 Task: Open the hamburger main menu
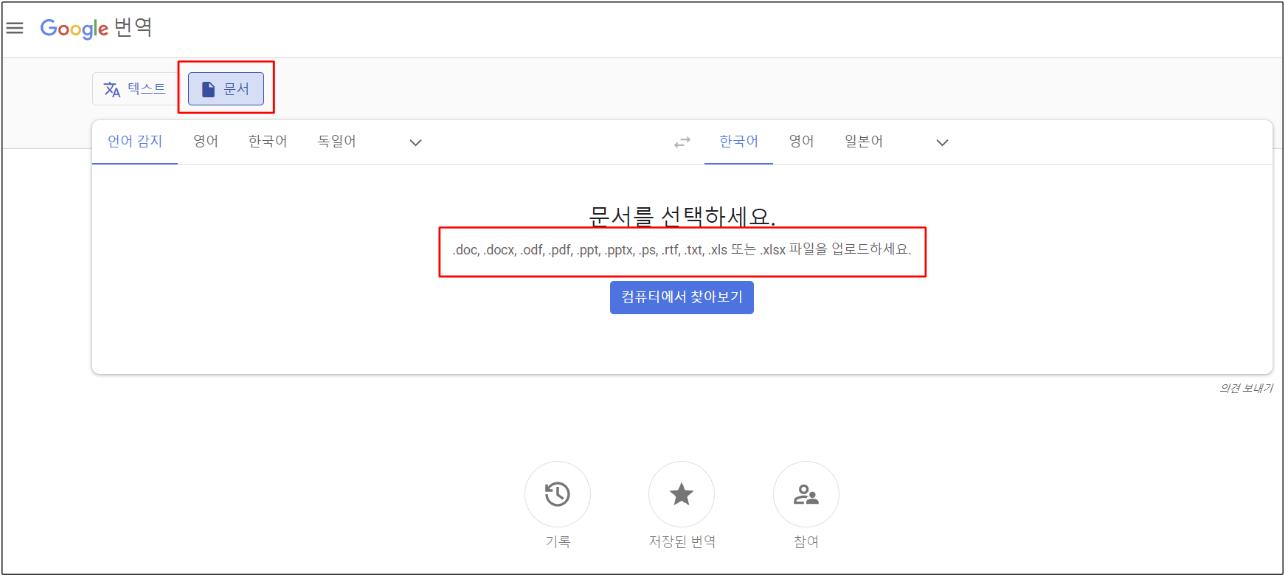[15, 28]
